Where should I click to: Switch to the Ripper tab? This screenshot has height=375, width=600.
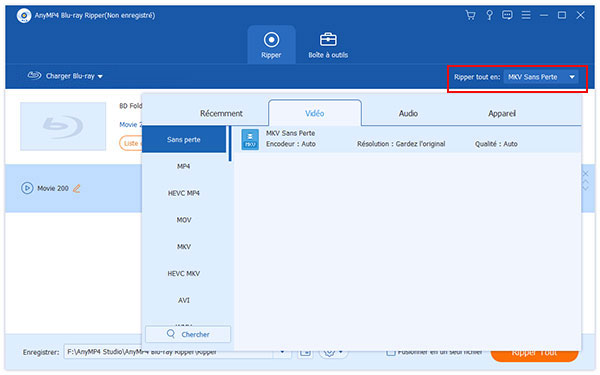[x=271, y=45]
